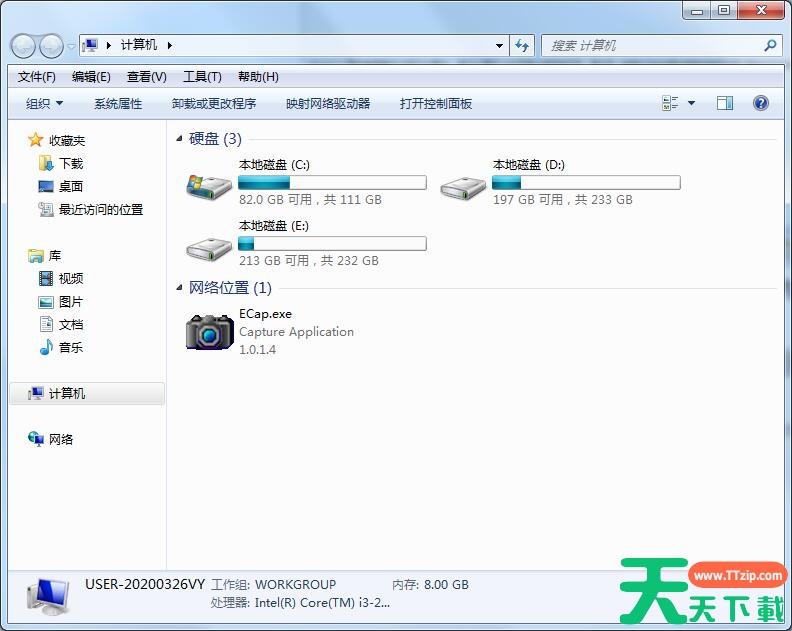Click the E: drive usage bar

coord(332,244)
